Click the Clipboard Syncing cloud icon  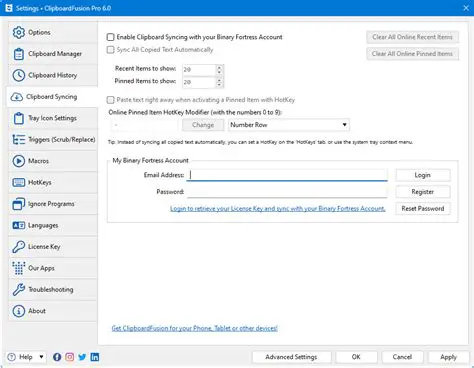17,97
